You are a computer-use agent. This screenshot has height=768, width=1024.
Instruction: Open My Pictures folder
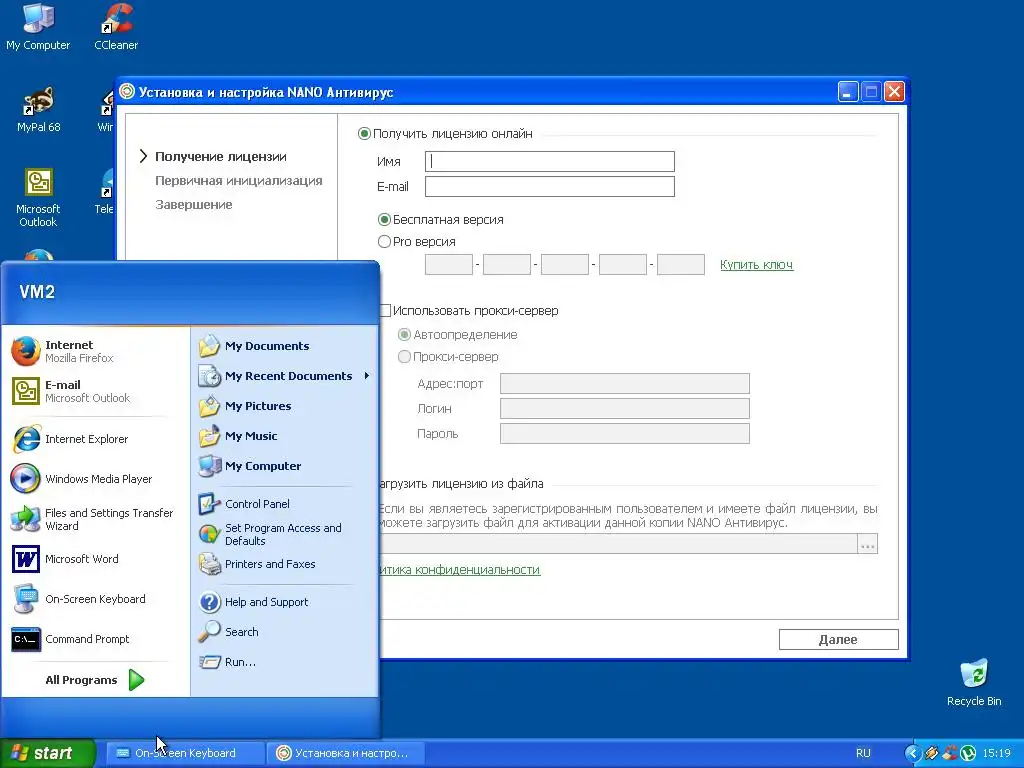(x=284, y=406)
